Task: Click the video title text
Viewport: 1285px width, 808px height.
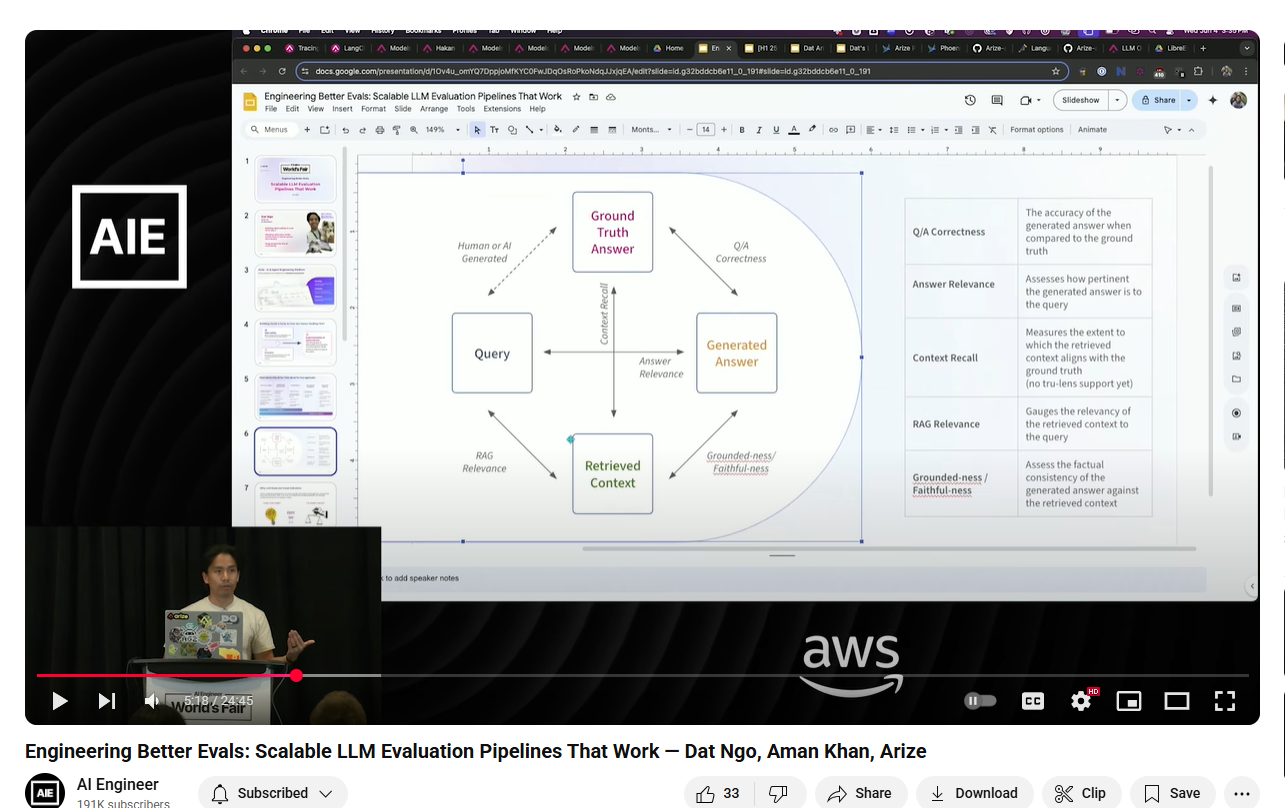Action: tap(476, 751)
